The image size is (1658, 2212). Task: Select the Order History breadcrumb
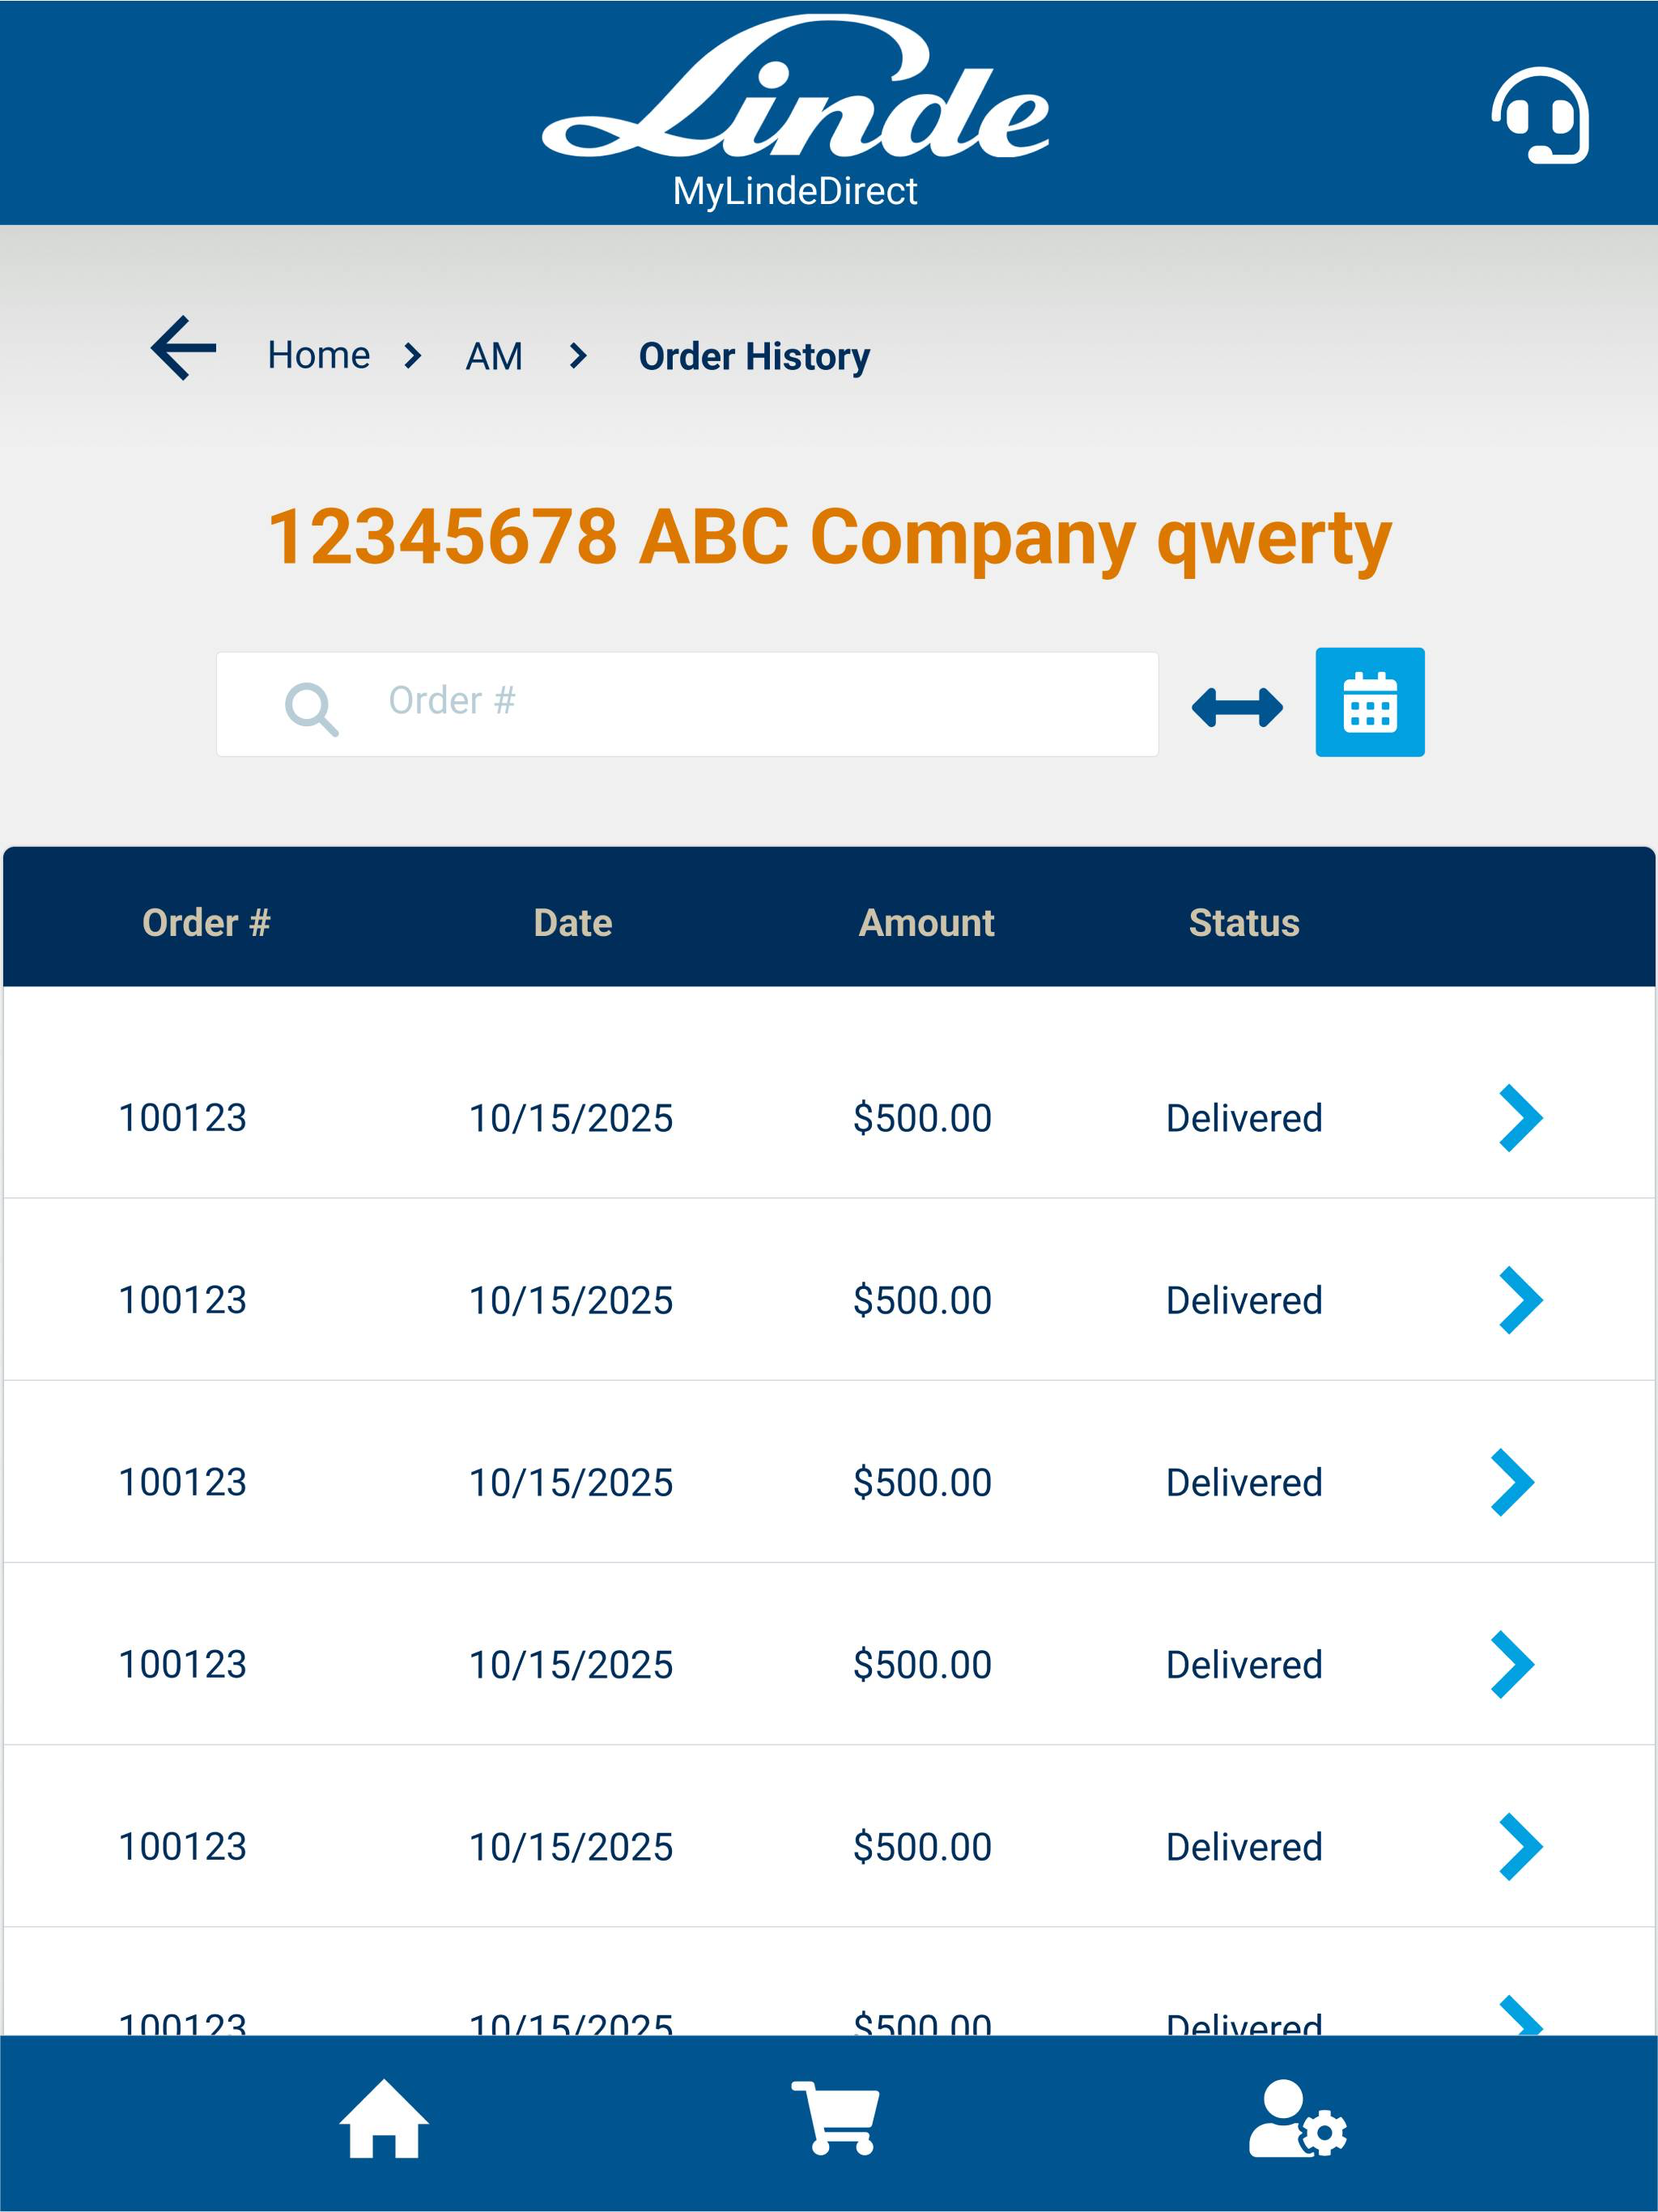pos(754,356)
